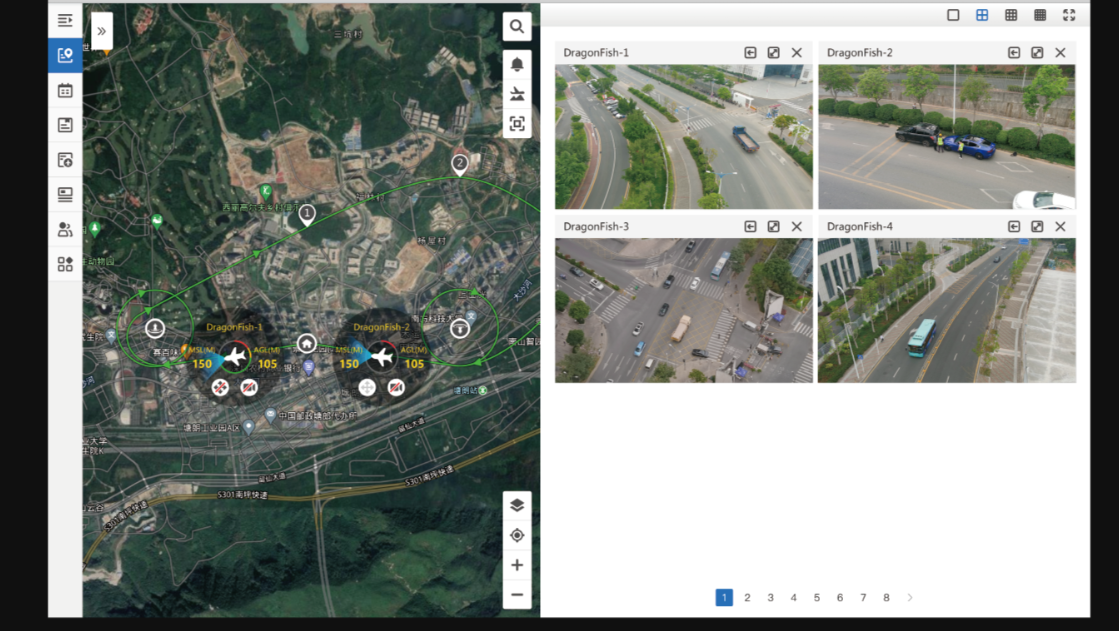Zoom in the map with plus button
Viewport: 1119px width, 631px height.
coord(516,565)
